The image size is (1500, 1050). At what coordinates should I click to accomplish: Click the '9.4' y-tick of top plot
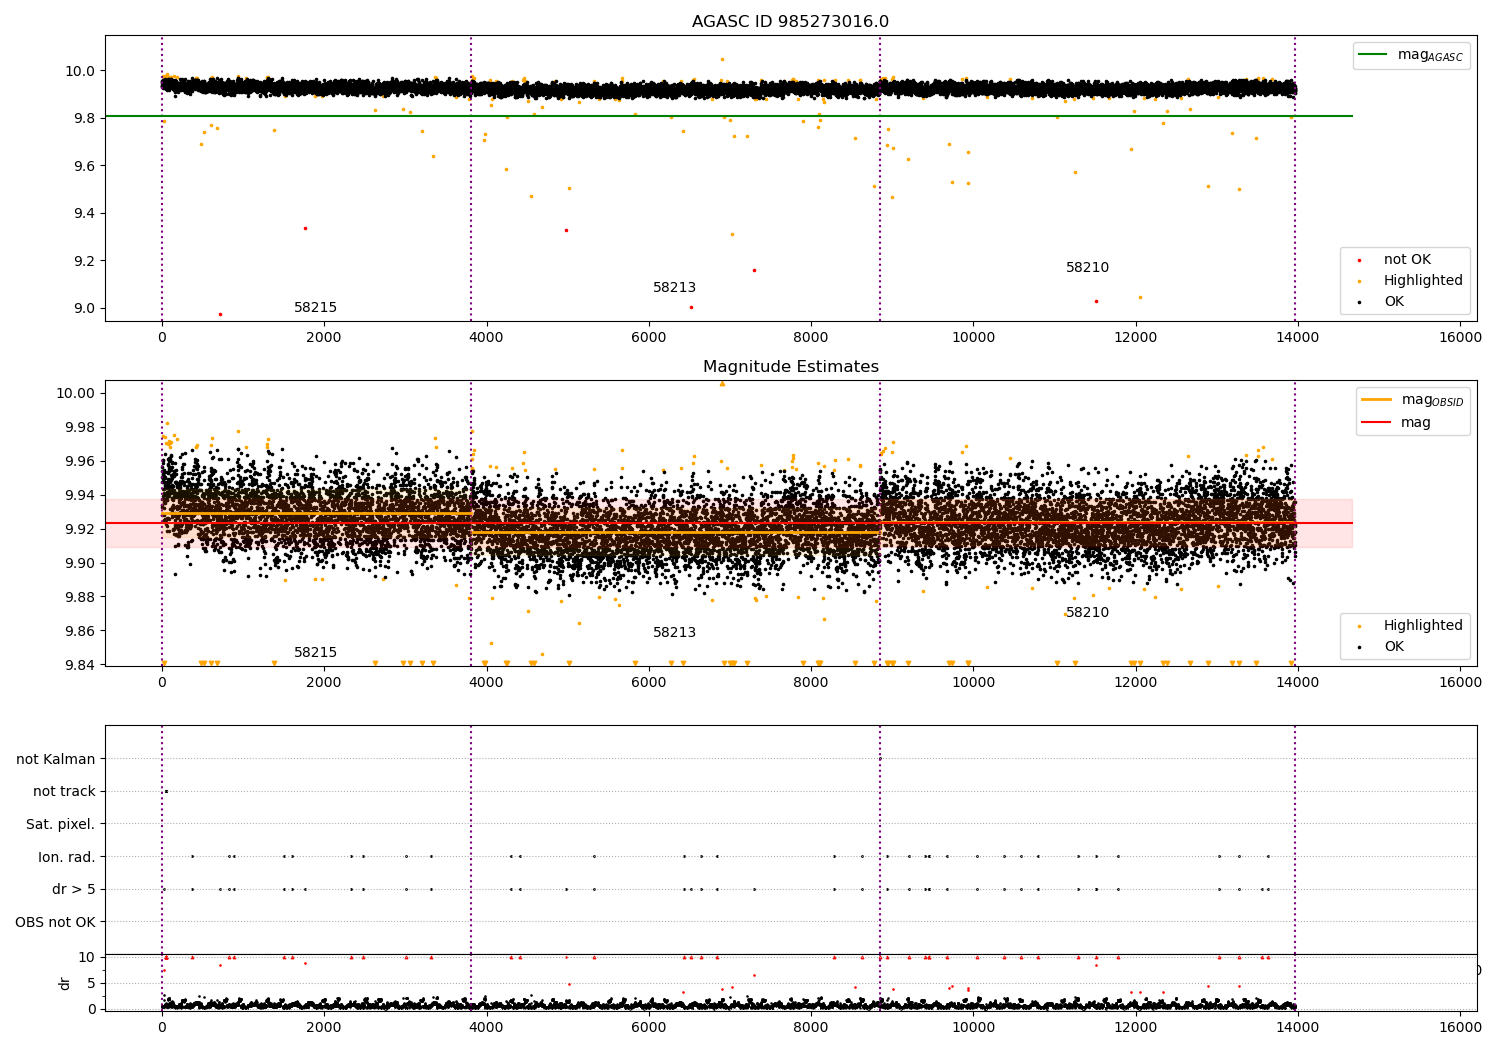click(84, 213)
